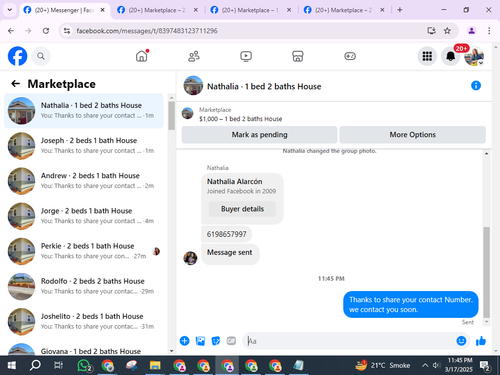Screen dimensions: 500x375
Task: Switch to the Messenger browser tab
Action: (x=63, y=10)
